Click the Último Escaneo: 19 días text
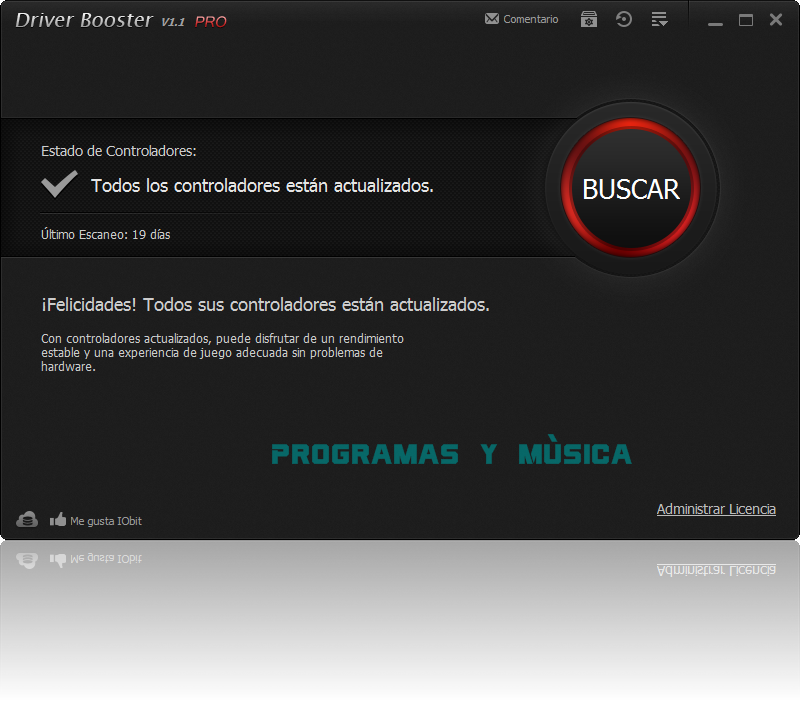800x702 pixels. (104, 234)
